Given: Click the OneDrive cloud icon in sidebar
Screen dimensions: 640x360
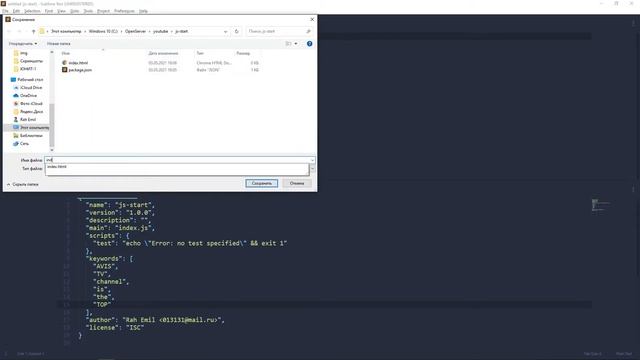Looking at the screenshot, I should pyautogui.click(x=16, y=96).
